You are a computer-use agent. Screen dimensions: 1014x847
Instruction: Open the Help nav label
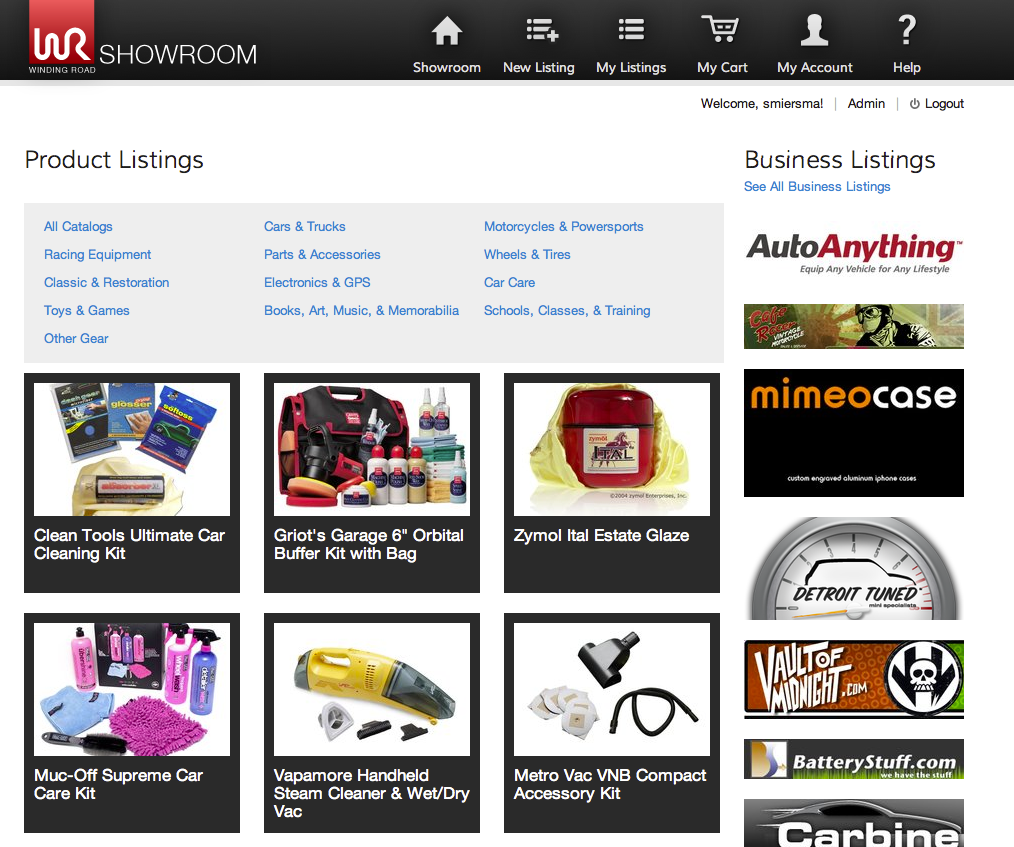[x=907, y=67]
